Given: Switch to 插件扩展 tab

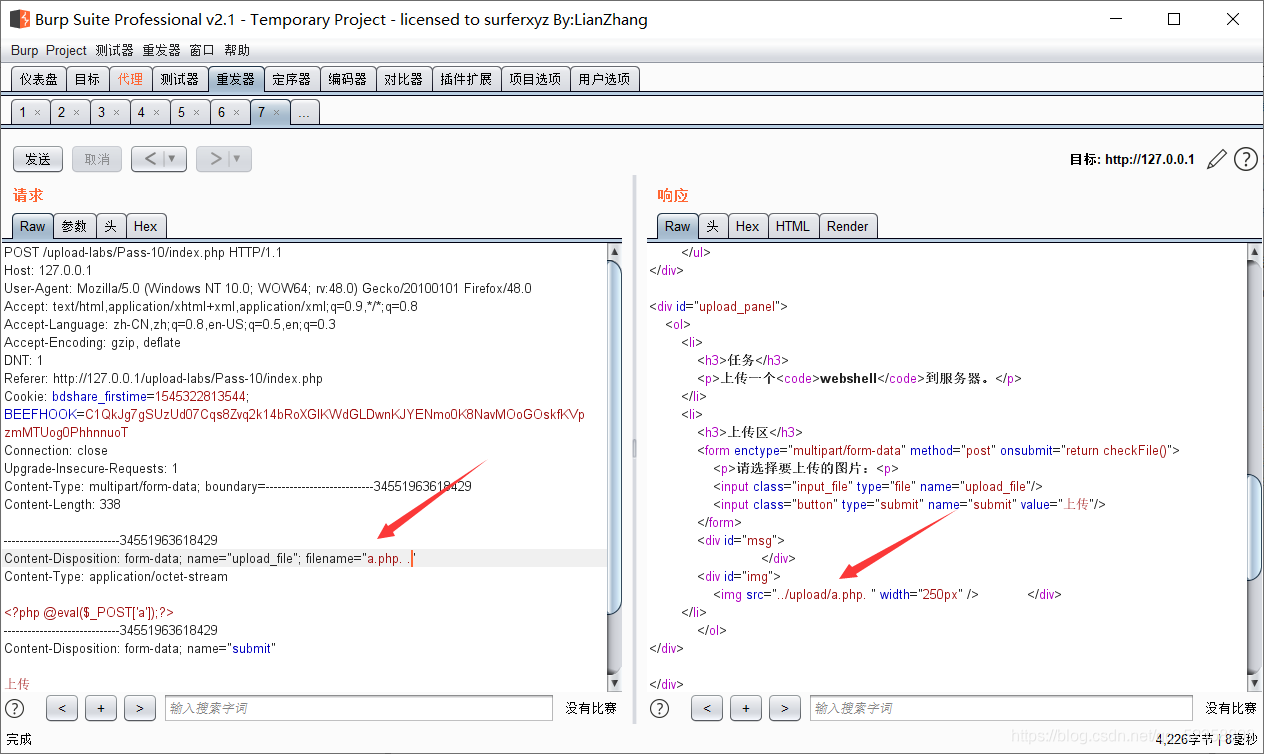Looking at the screenshot, I should click(466, 79).
